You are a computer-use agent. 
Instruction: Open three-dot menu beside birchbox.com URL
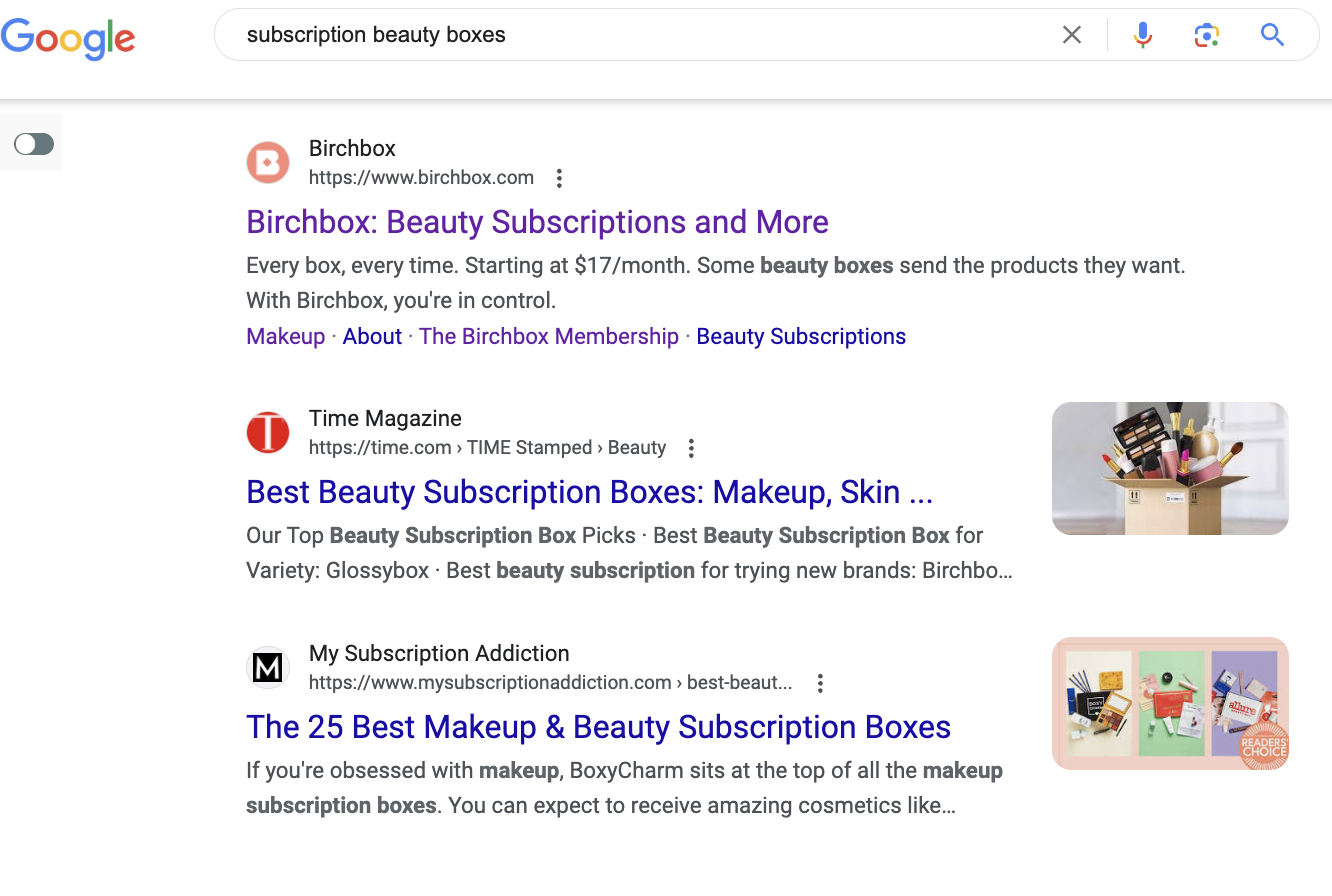pyautogui.click(x=559, y=178)
